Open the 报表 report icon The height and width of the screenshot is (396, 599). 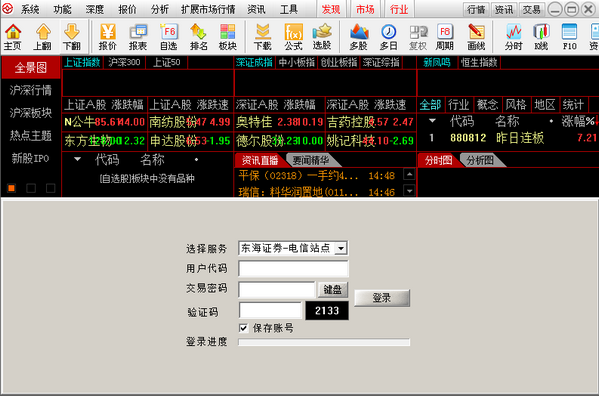click(x=138, y=37)
